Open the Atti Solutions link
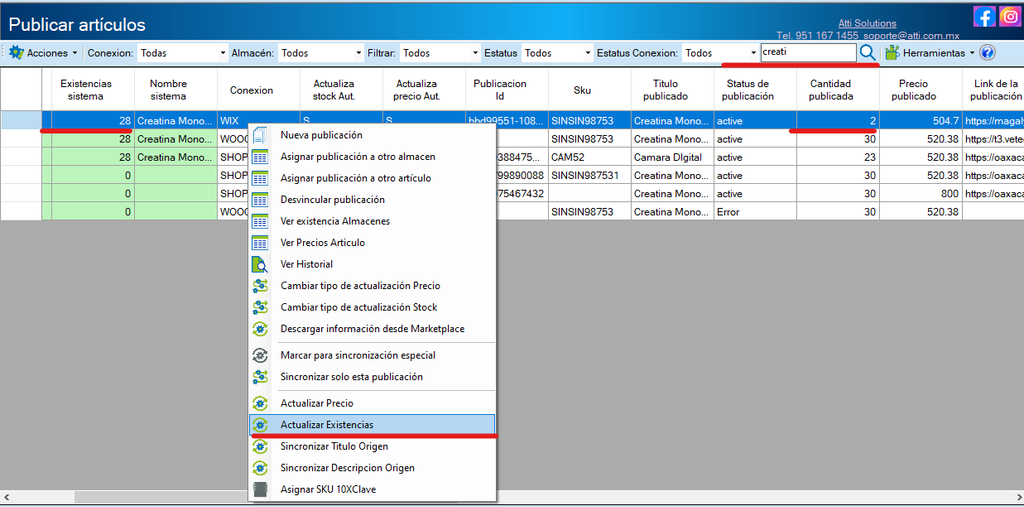1024x507 pixels. [867, 24]
